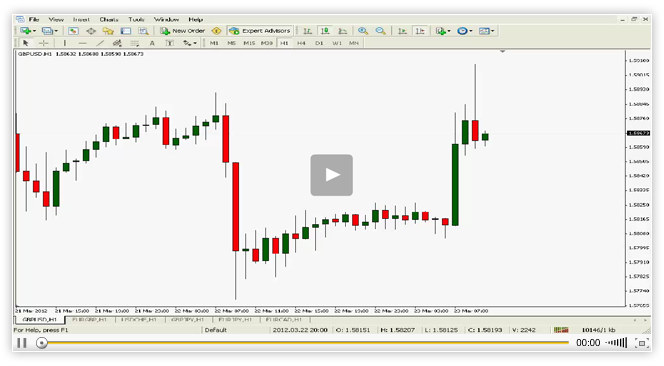Open the Charts menu
Viewport: 664px width, 366px height.
109,19
